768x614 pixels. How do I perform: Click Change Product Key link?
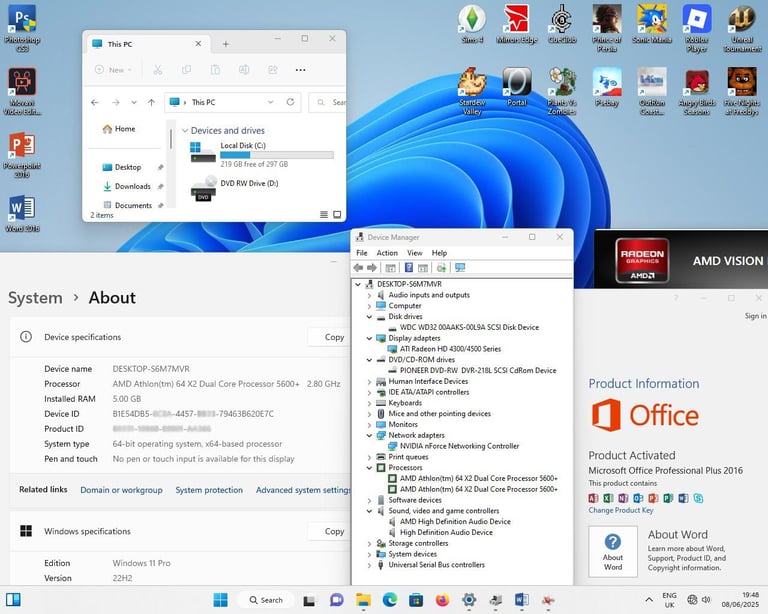621,510
